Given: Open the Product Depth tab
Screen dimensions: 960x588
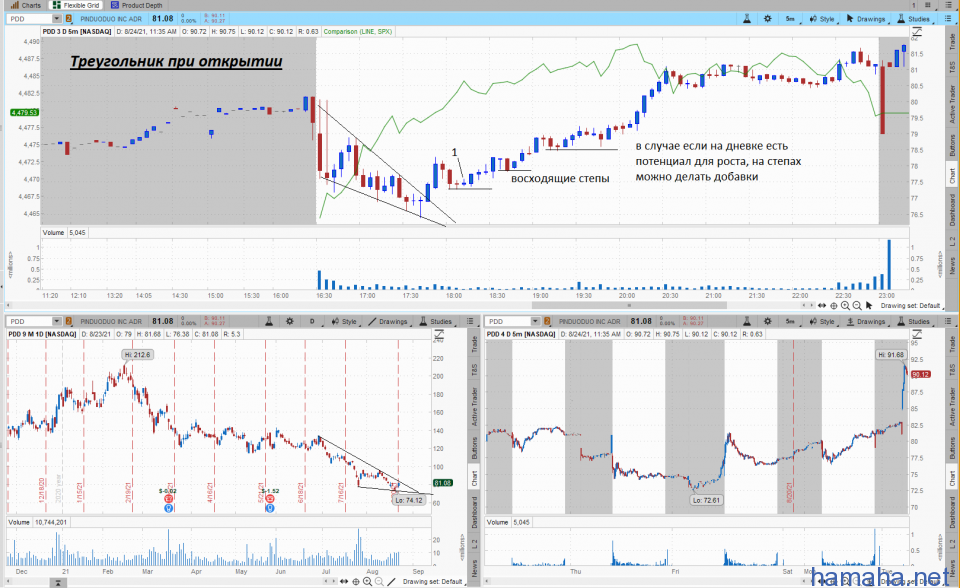Looking at the screenshot, I should (x=135, y=5).
